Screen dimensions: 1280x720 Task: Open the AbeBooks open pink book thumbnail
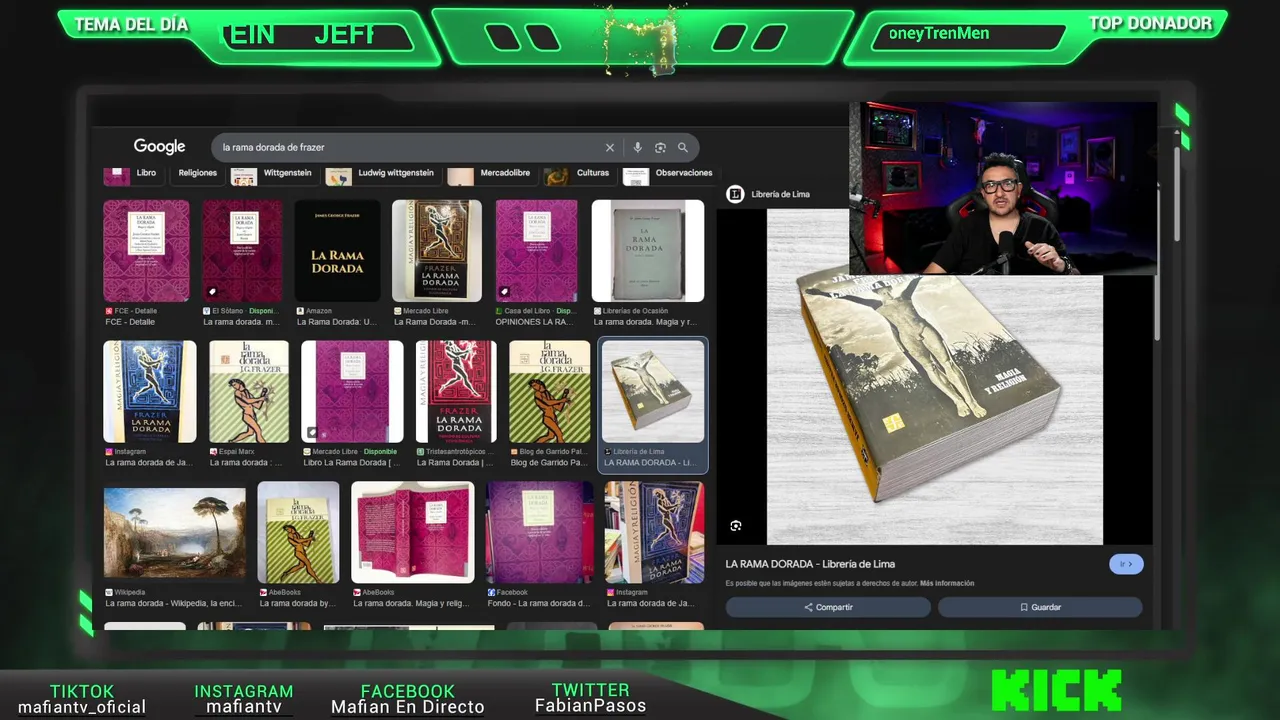pos(413,533)
